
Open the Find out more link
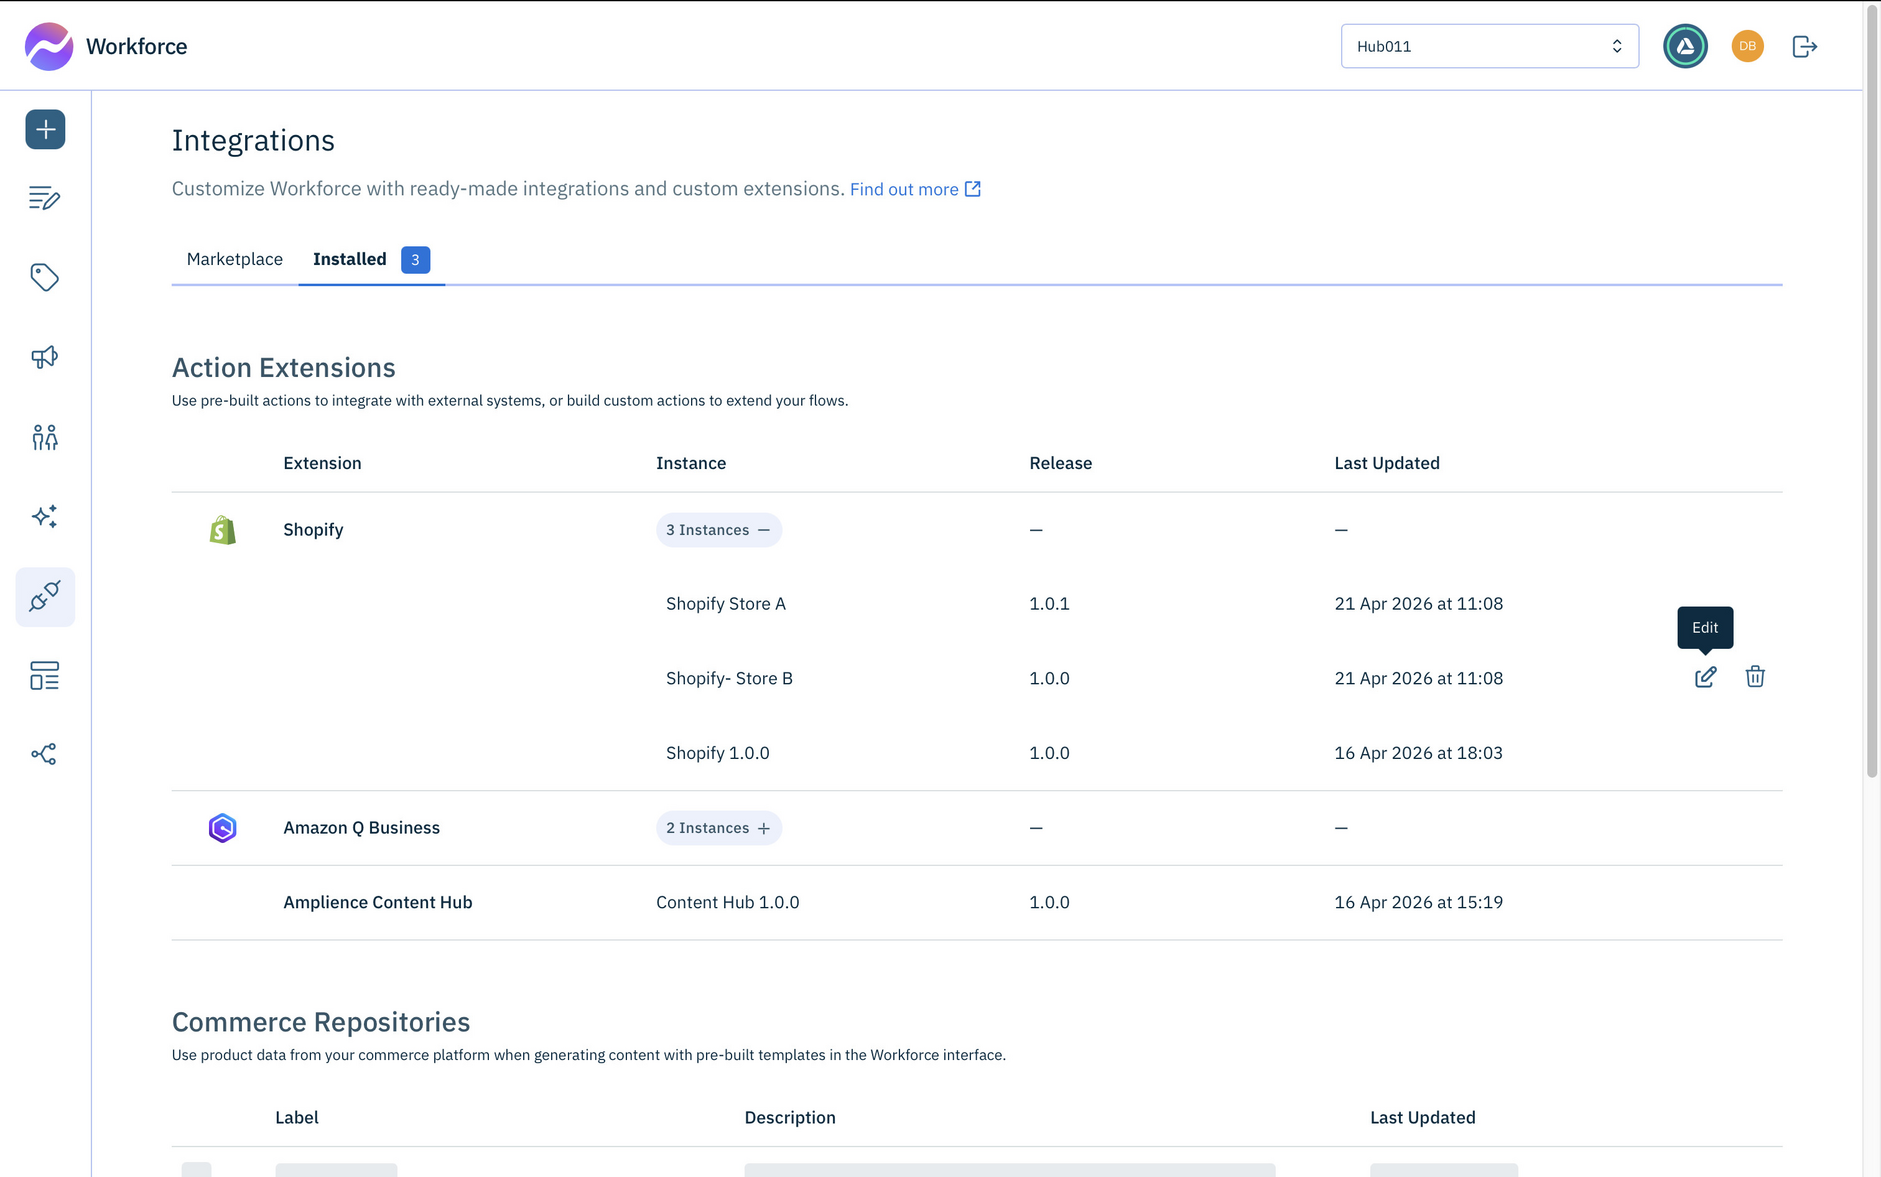click(905, 189)
